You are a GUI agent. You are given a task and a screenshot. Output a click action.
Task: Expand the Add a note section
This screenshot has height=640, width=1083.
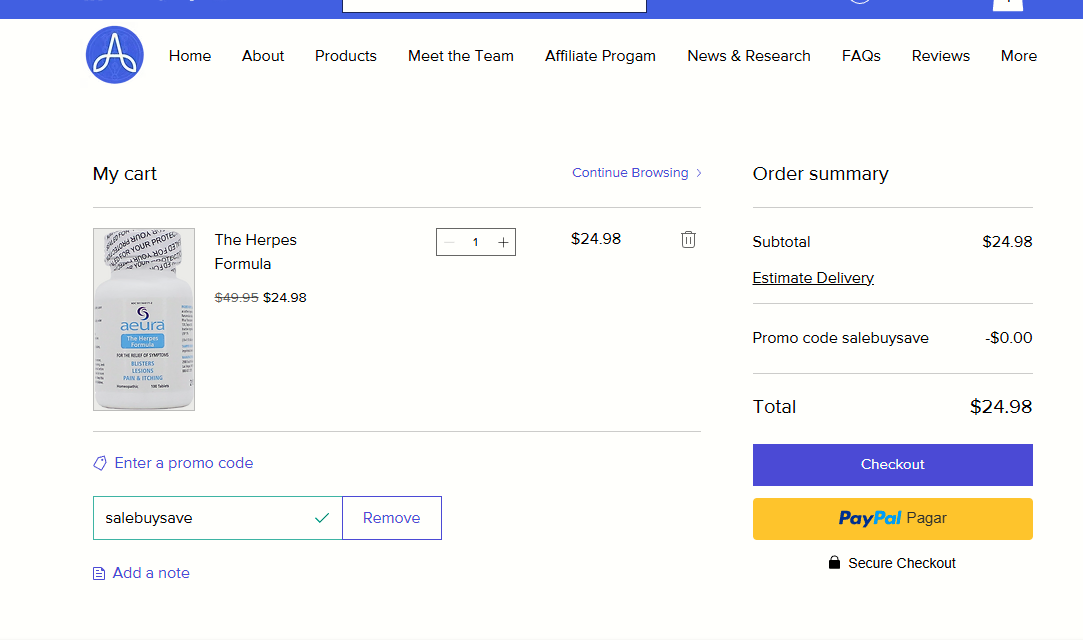click(x=151, y=573)
